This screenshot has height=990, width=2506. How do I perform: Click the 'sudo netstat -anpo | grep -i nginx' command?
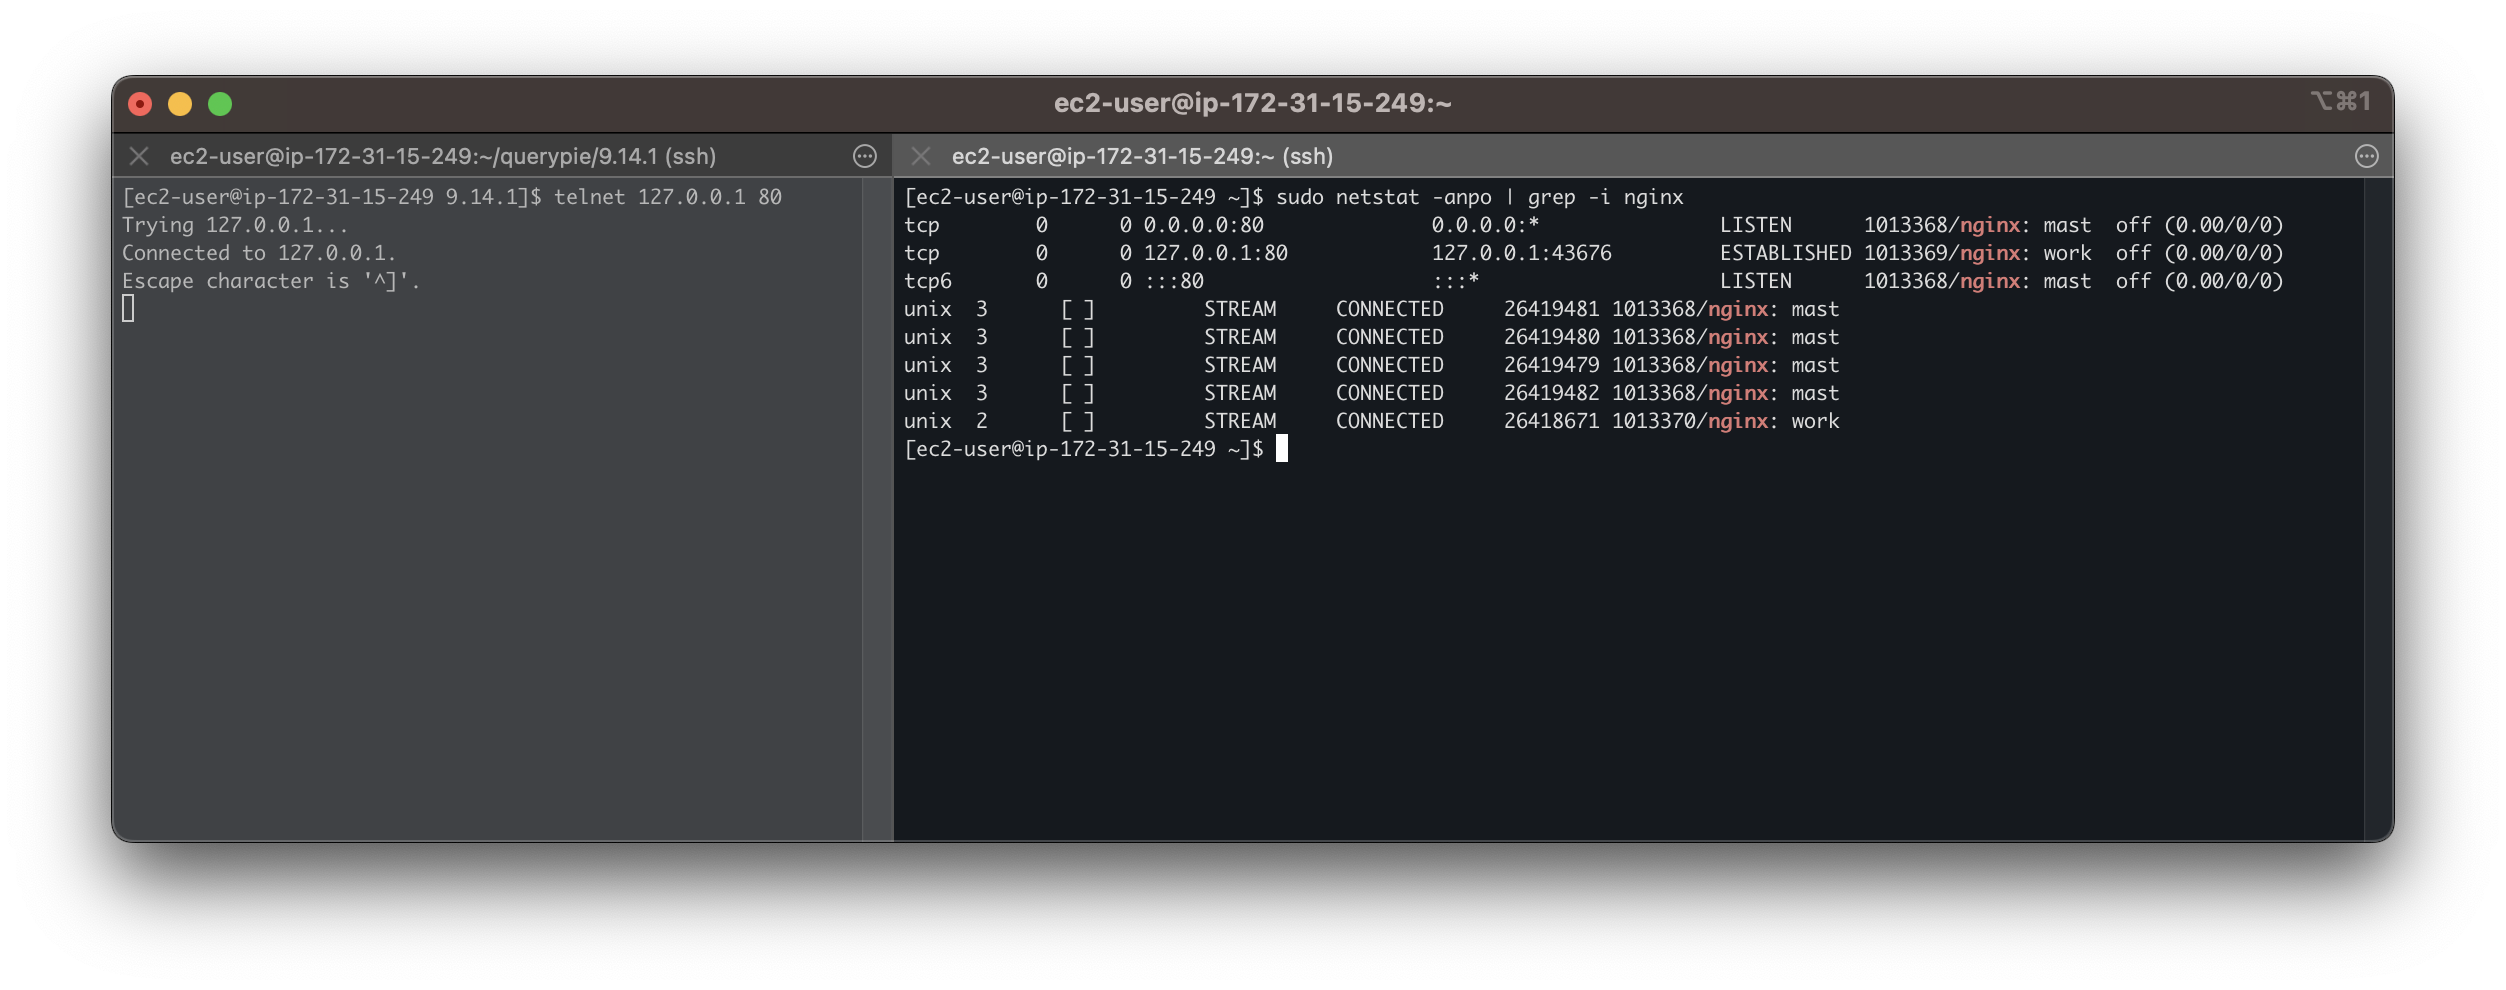(x=1480, y=197)
